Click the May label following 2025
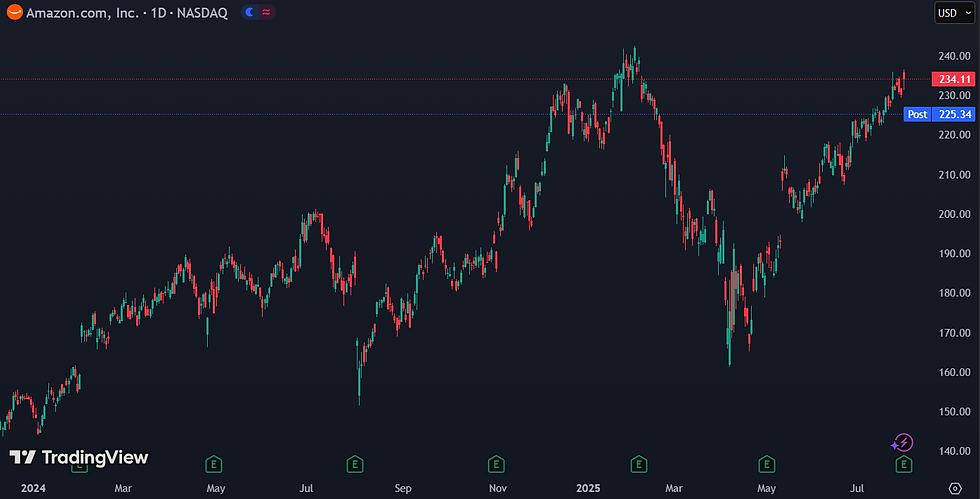980x499 pixels. (x=766, y=488)
